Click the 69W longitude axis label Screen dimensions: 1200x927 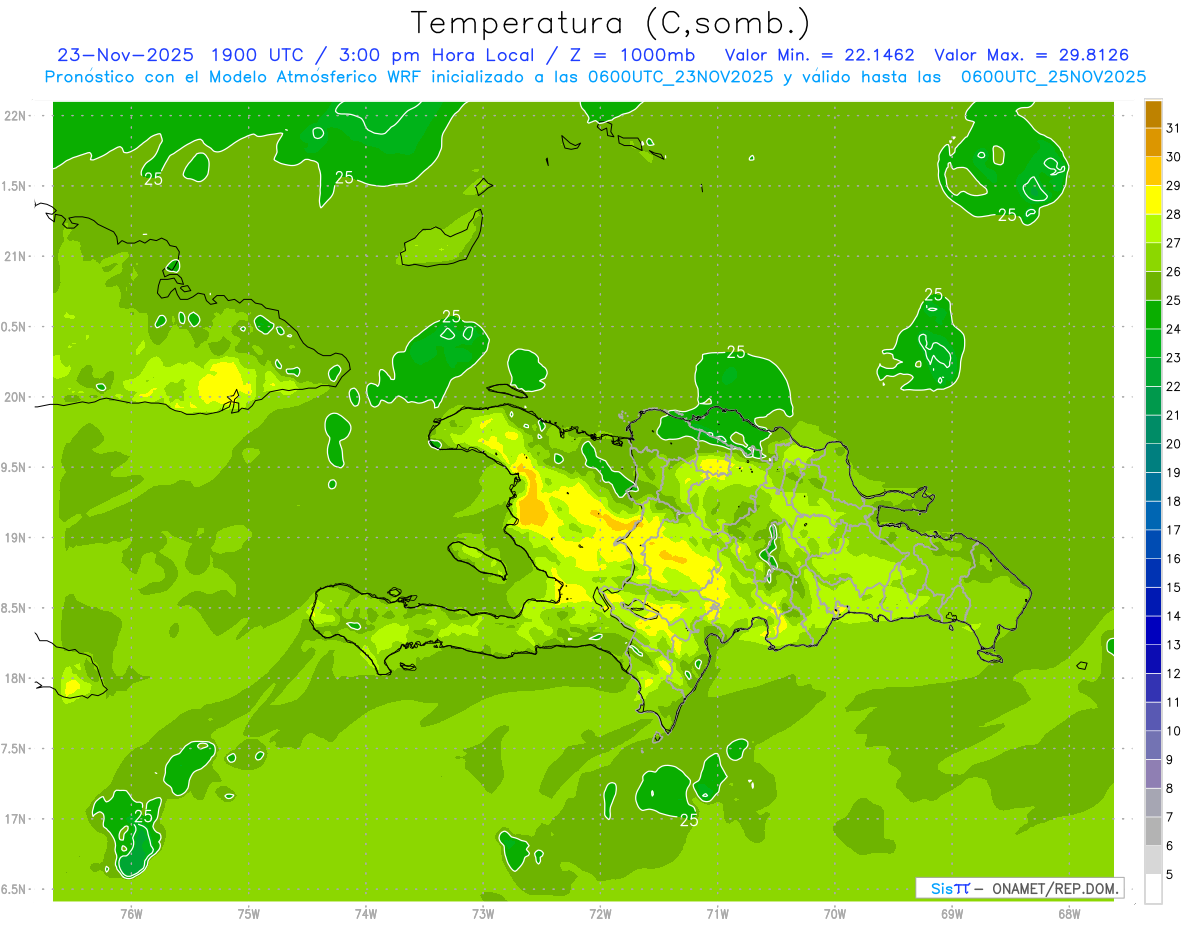tap(952, 913)
